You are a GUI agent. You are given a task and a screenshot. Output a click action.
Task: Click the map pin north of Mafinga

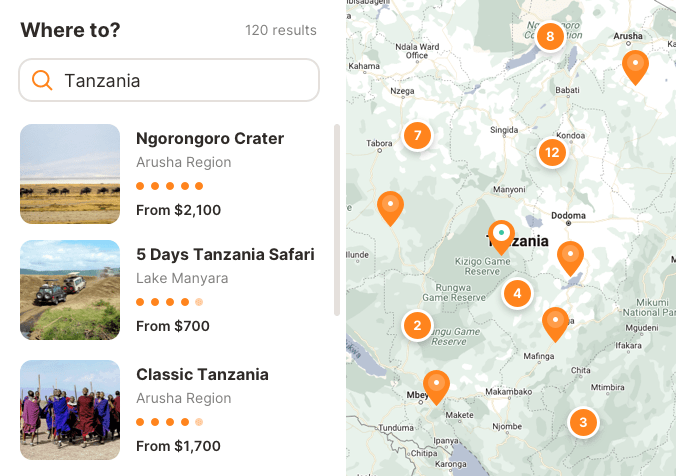point(555,322)
